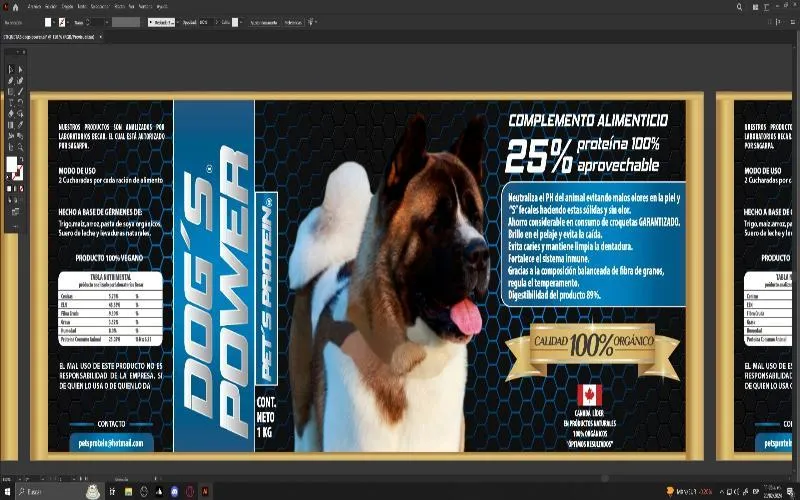This screenshot has width=800, height=500.
Task: Open Edit Toolbar three-dots button
Action: (15, 226)
